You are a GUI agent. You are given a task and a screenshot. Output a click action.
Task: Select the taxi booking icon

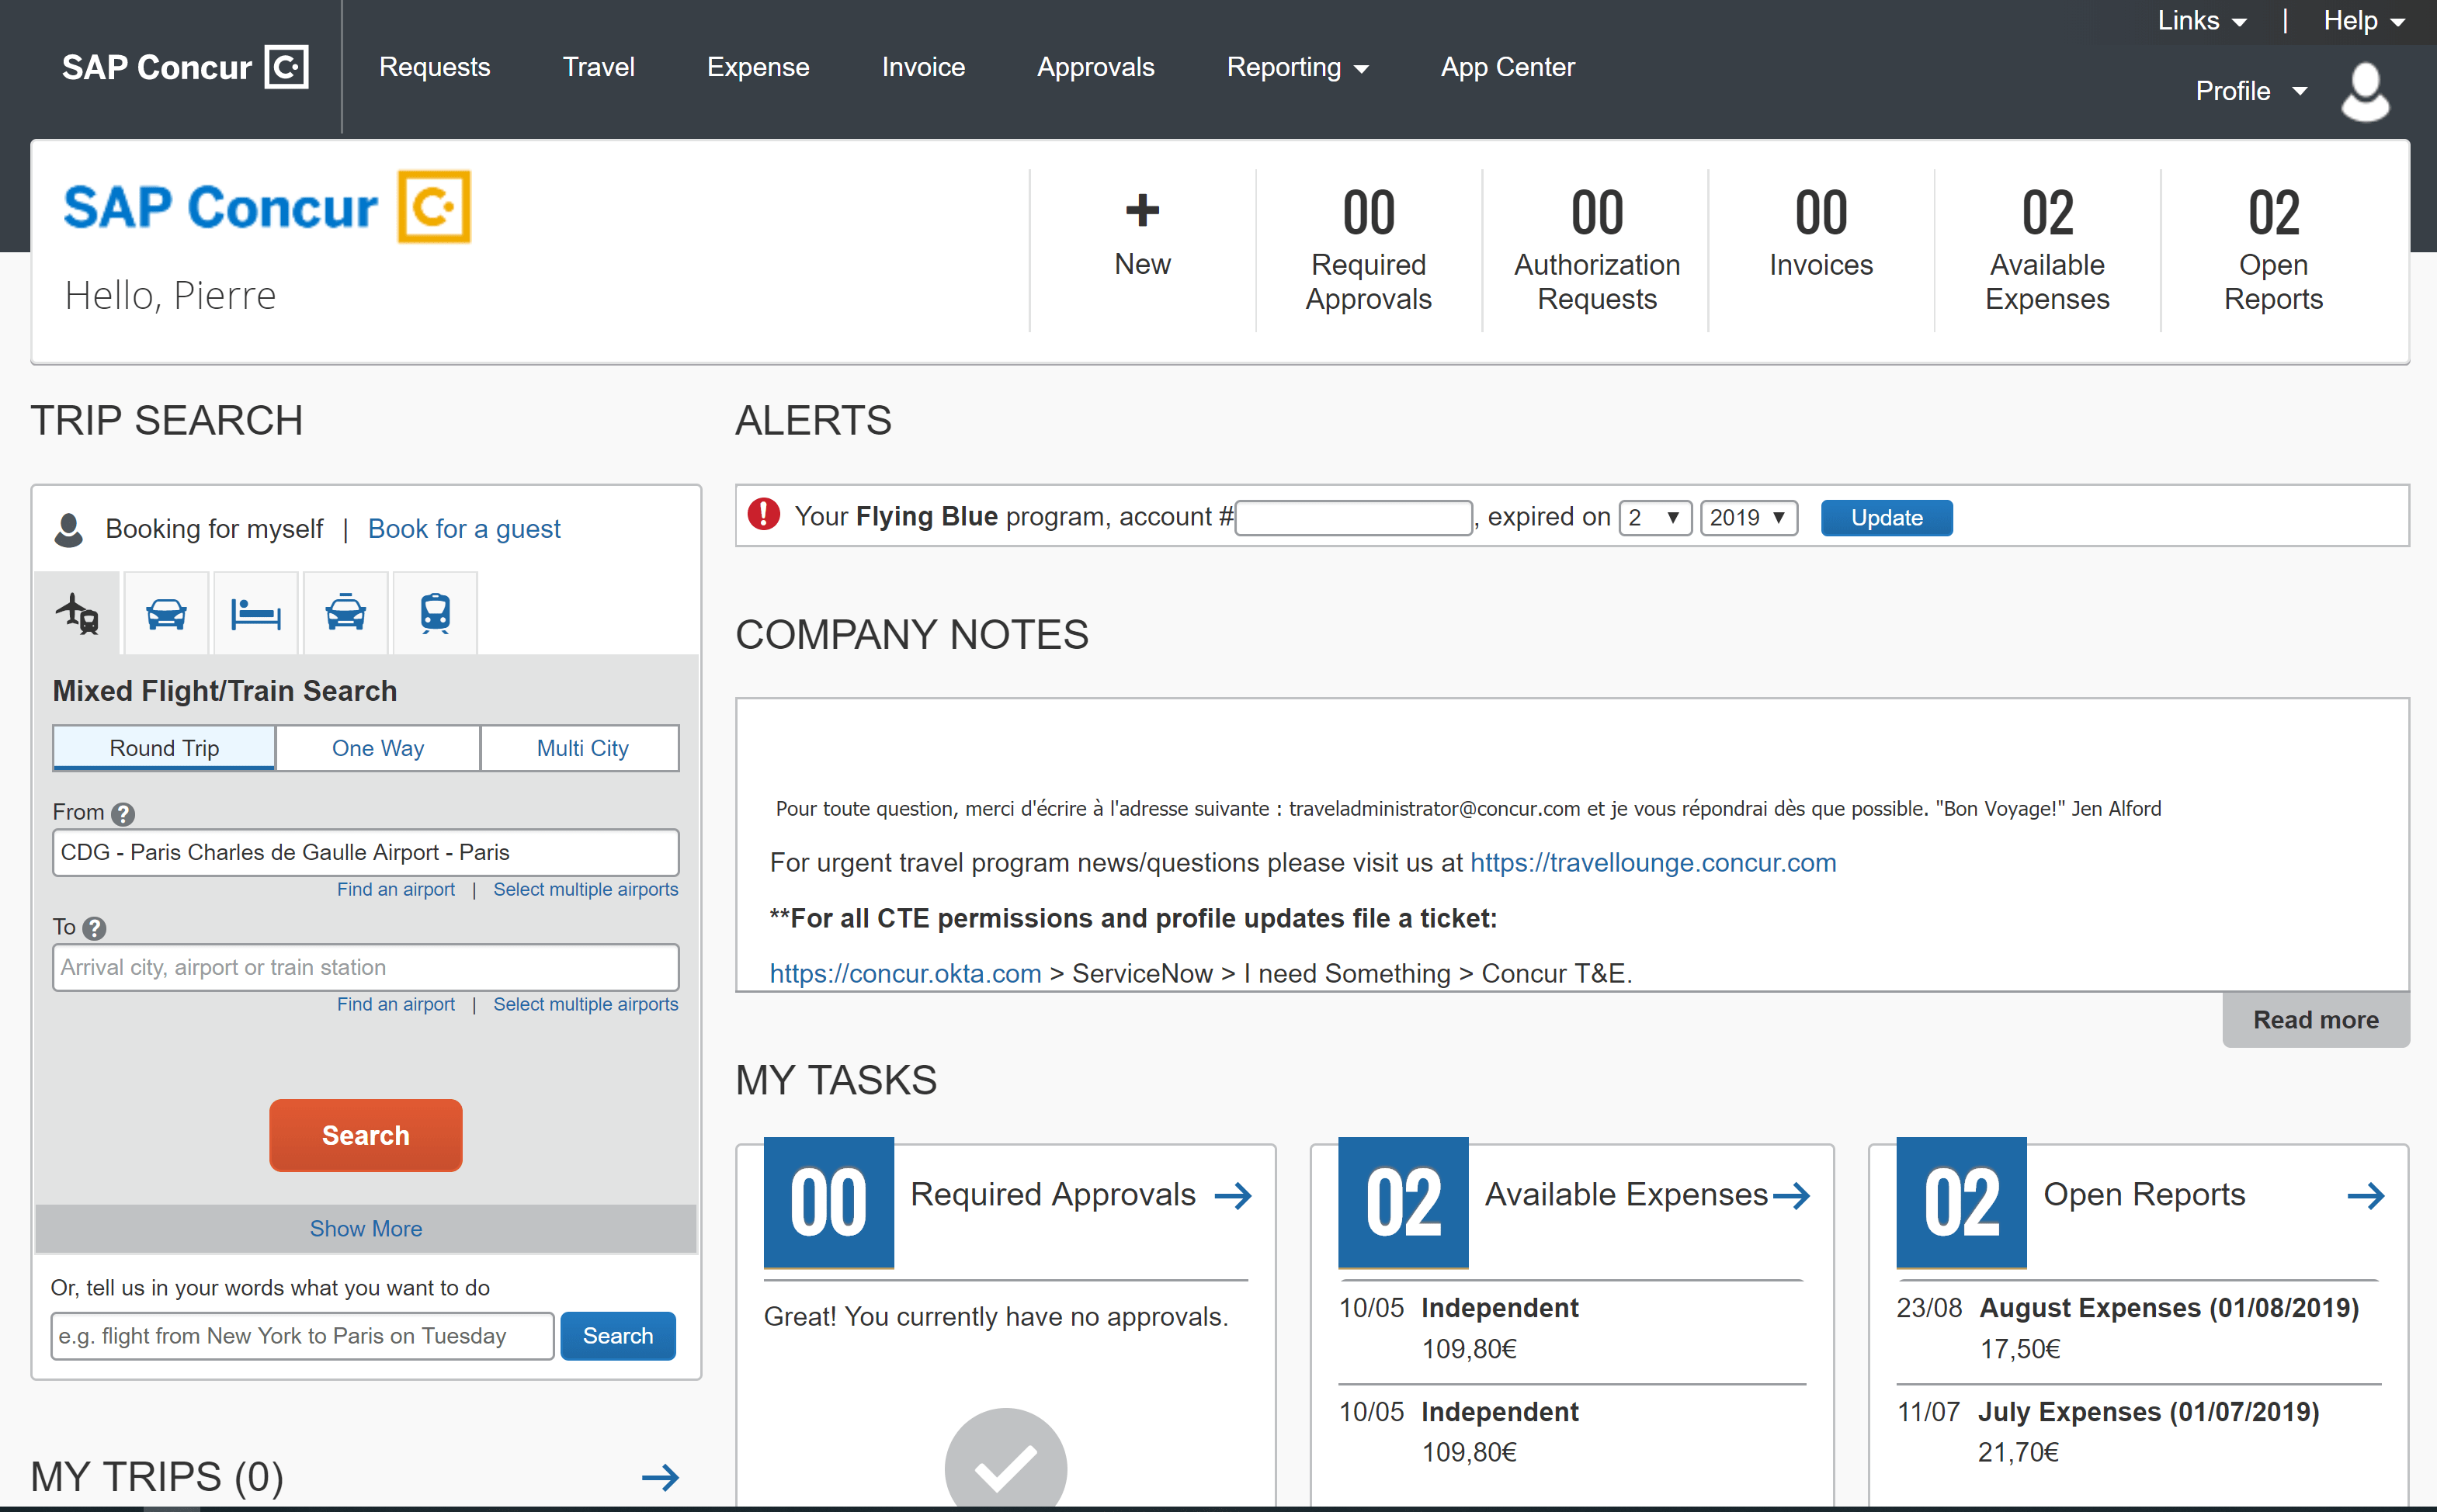pos(345,613)
